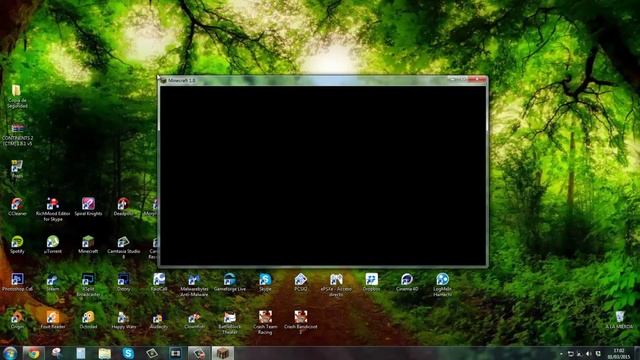Click the Audacity desktop shortcut
This screenshot has height=360, width=640.
[159, 320]
